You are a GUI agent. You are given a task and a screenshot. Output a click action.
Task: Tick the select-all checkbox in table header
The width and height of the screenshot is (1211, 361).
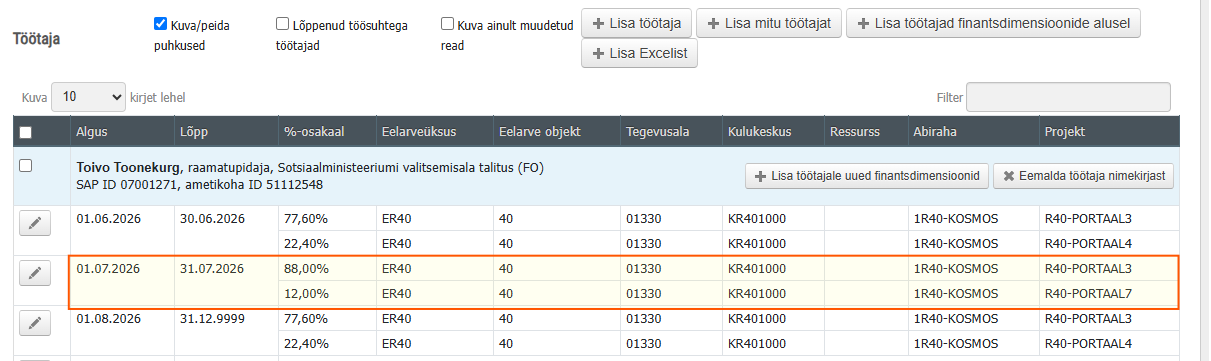(26, 132)
